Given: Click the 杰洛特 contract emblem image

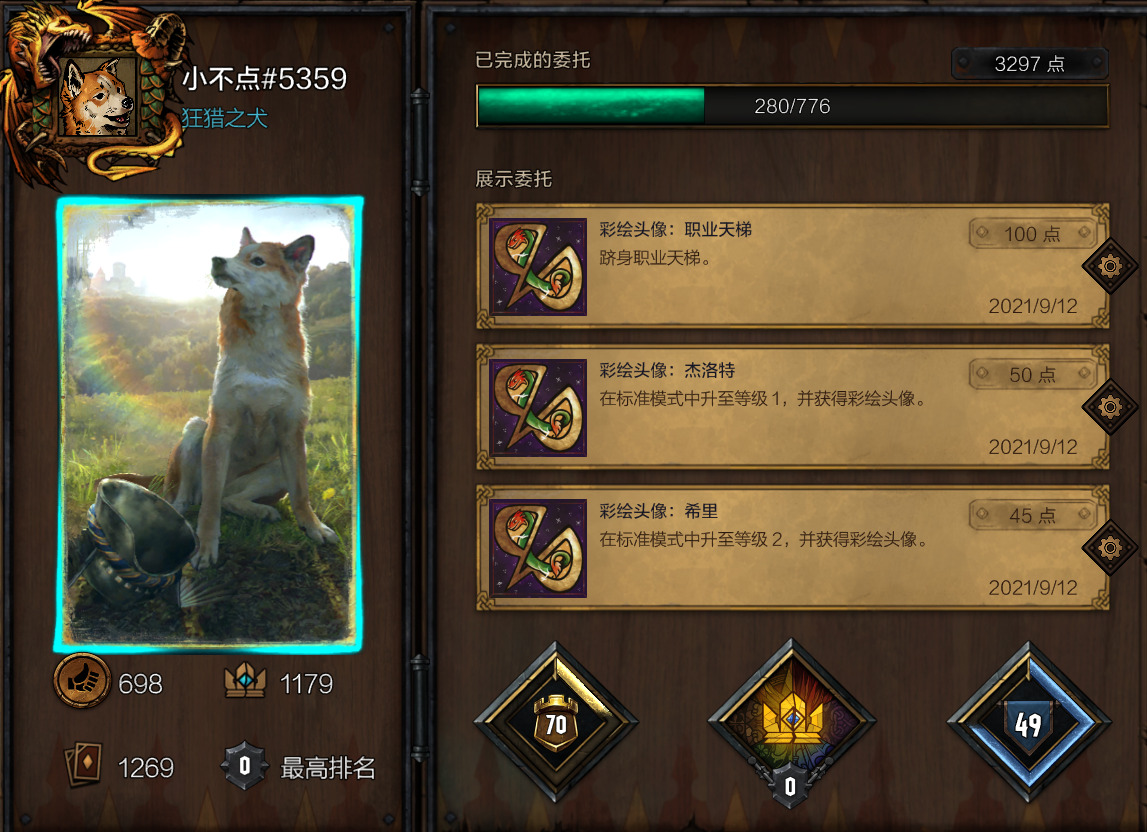Looking at the screenshot, I should pos(538,408).
